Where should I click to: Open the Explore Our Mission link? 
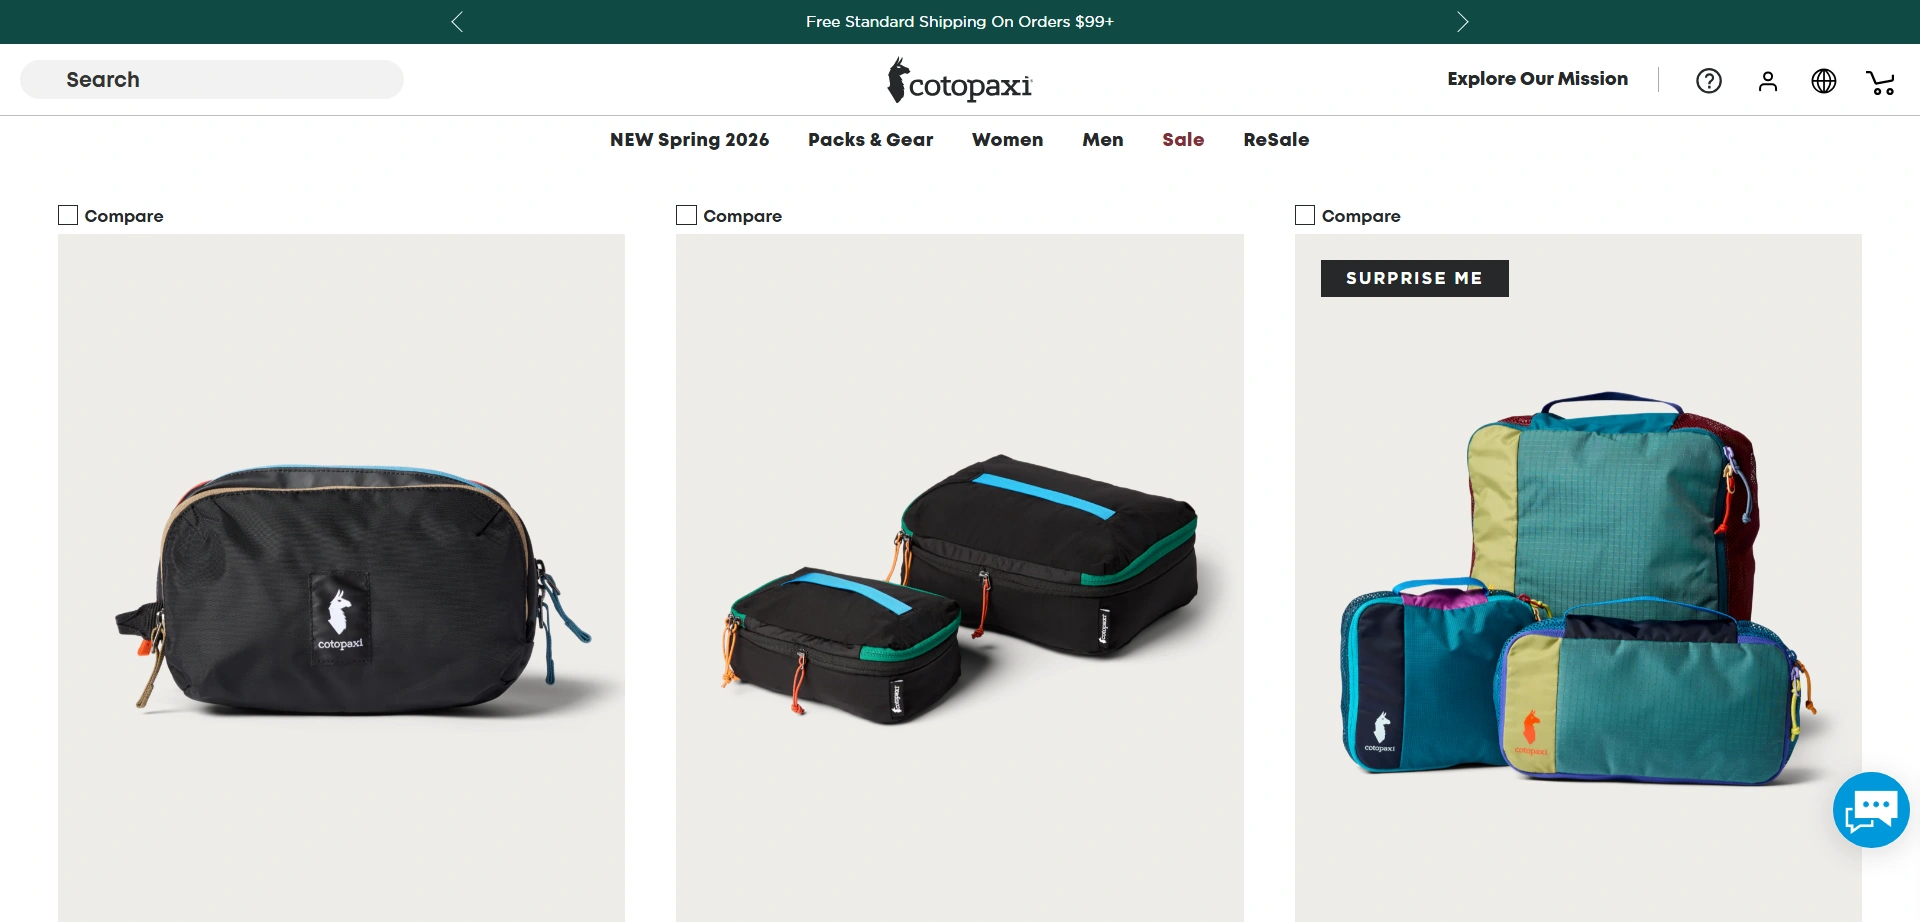pos(1537,79)
